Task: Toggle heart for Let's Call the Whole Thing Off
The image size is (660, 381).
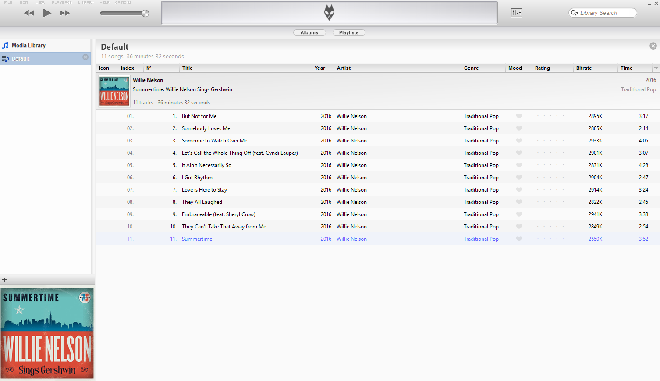Action: (519, 153)
